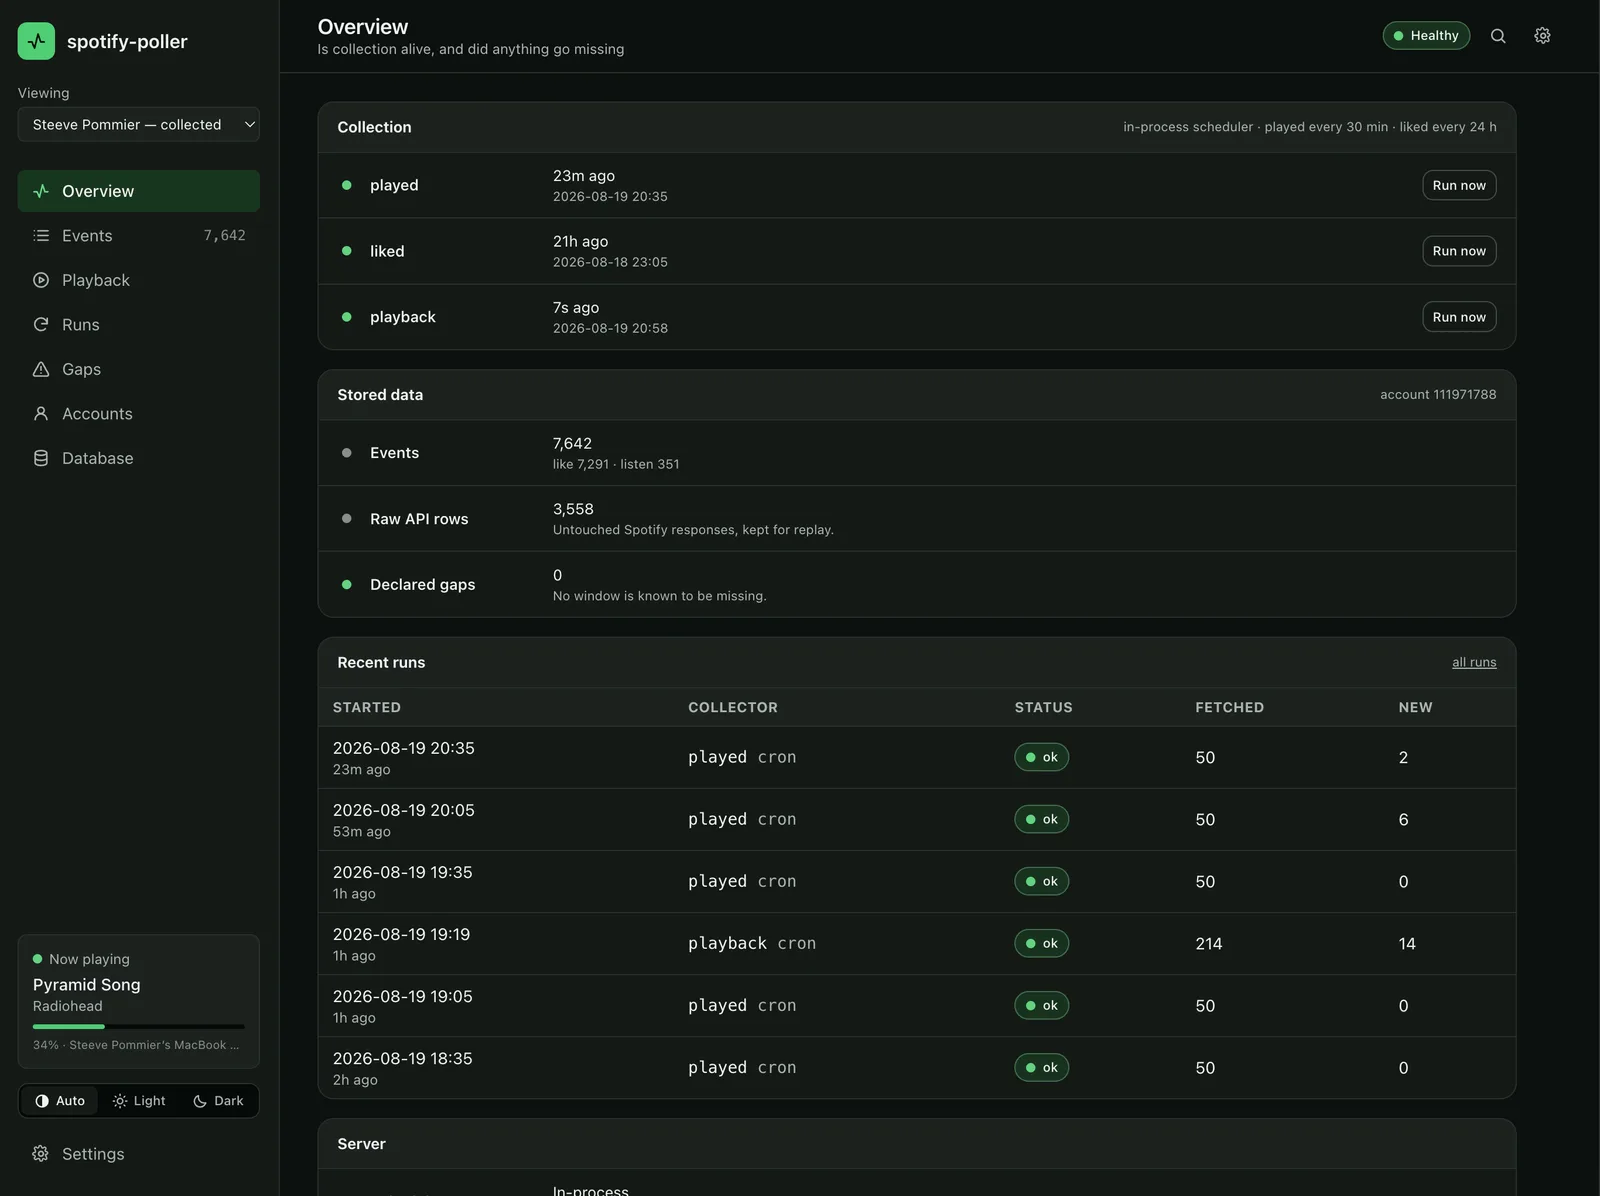Click the spotify-poller pulse logo icon
Image resolution: width=1600 pixels, height=1196 pixels.
37,41
